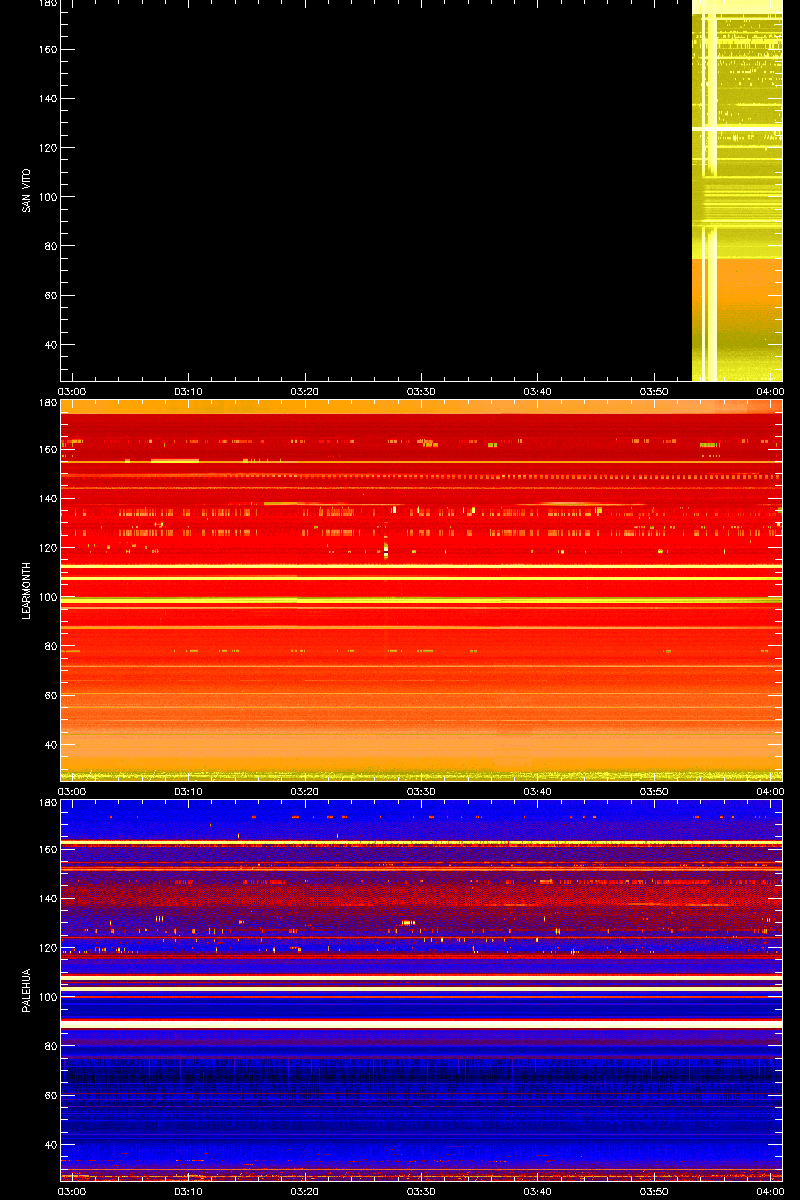Screen dimensions: 800x1200
Task: Select the 40 tick on PALEHUA axis
Action: [49, 1145]
